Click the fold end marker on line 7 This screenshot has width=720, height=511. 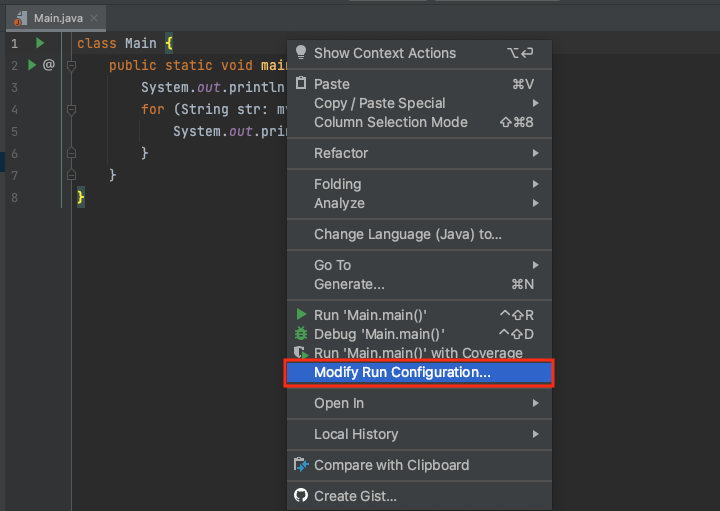[71, 174]
